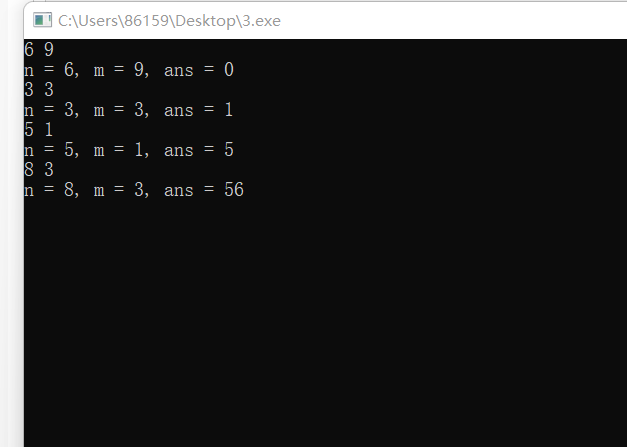Viewport: 627px width, 447px height.
Task: Open the console window system menu icon
Action: coord(42,20)
